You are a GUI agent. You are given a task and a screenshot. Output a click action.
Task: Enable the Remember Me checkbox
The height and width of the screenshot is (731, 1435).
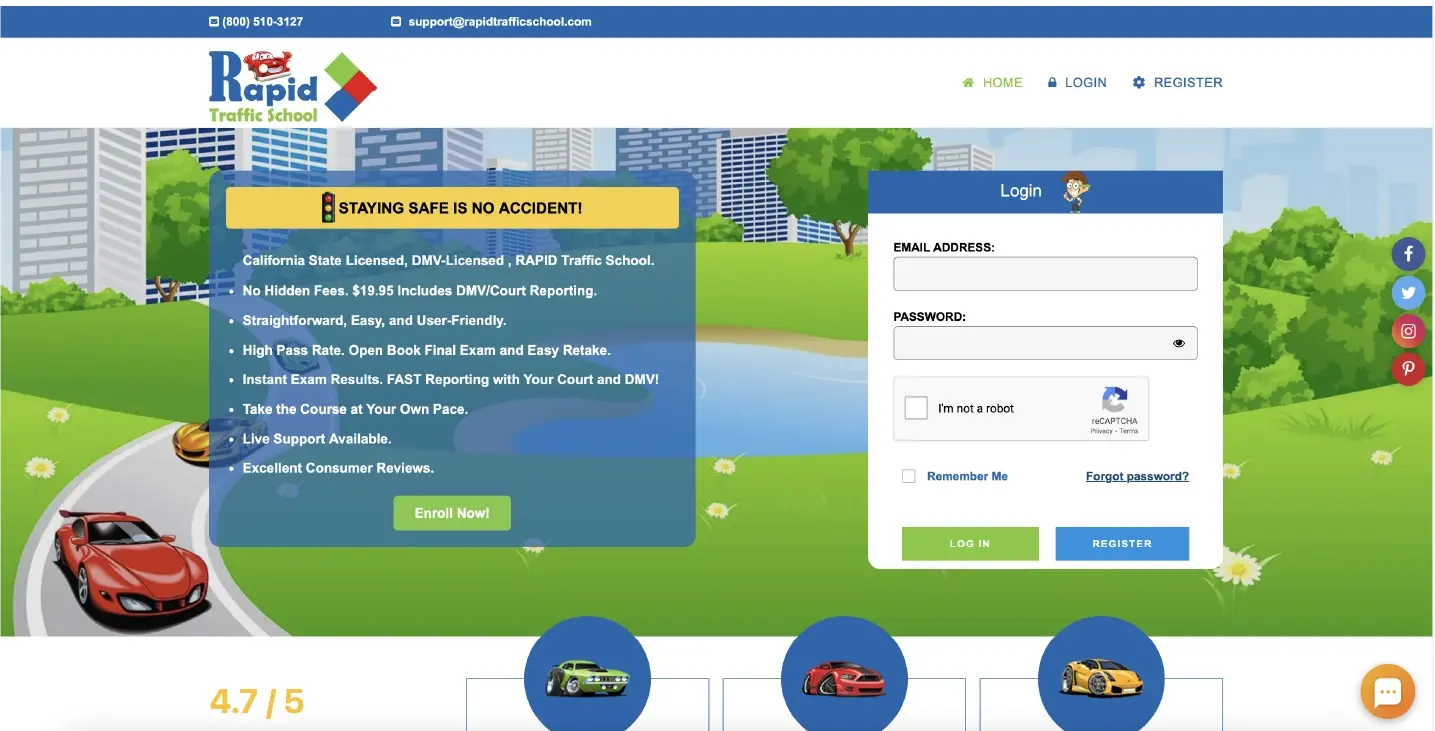click(x=909, y=476)
